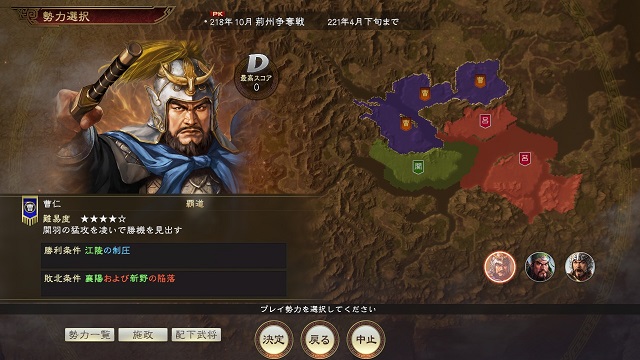The height and width of the screenshot is (360, 640).
Task: Go back with the 戻る button
Action: (320, 339)
